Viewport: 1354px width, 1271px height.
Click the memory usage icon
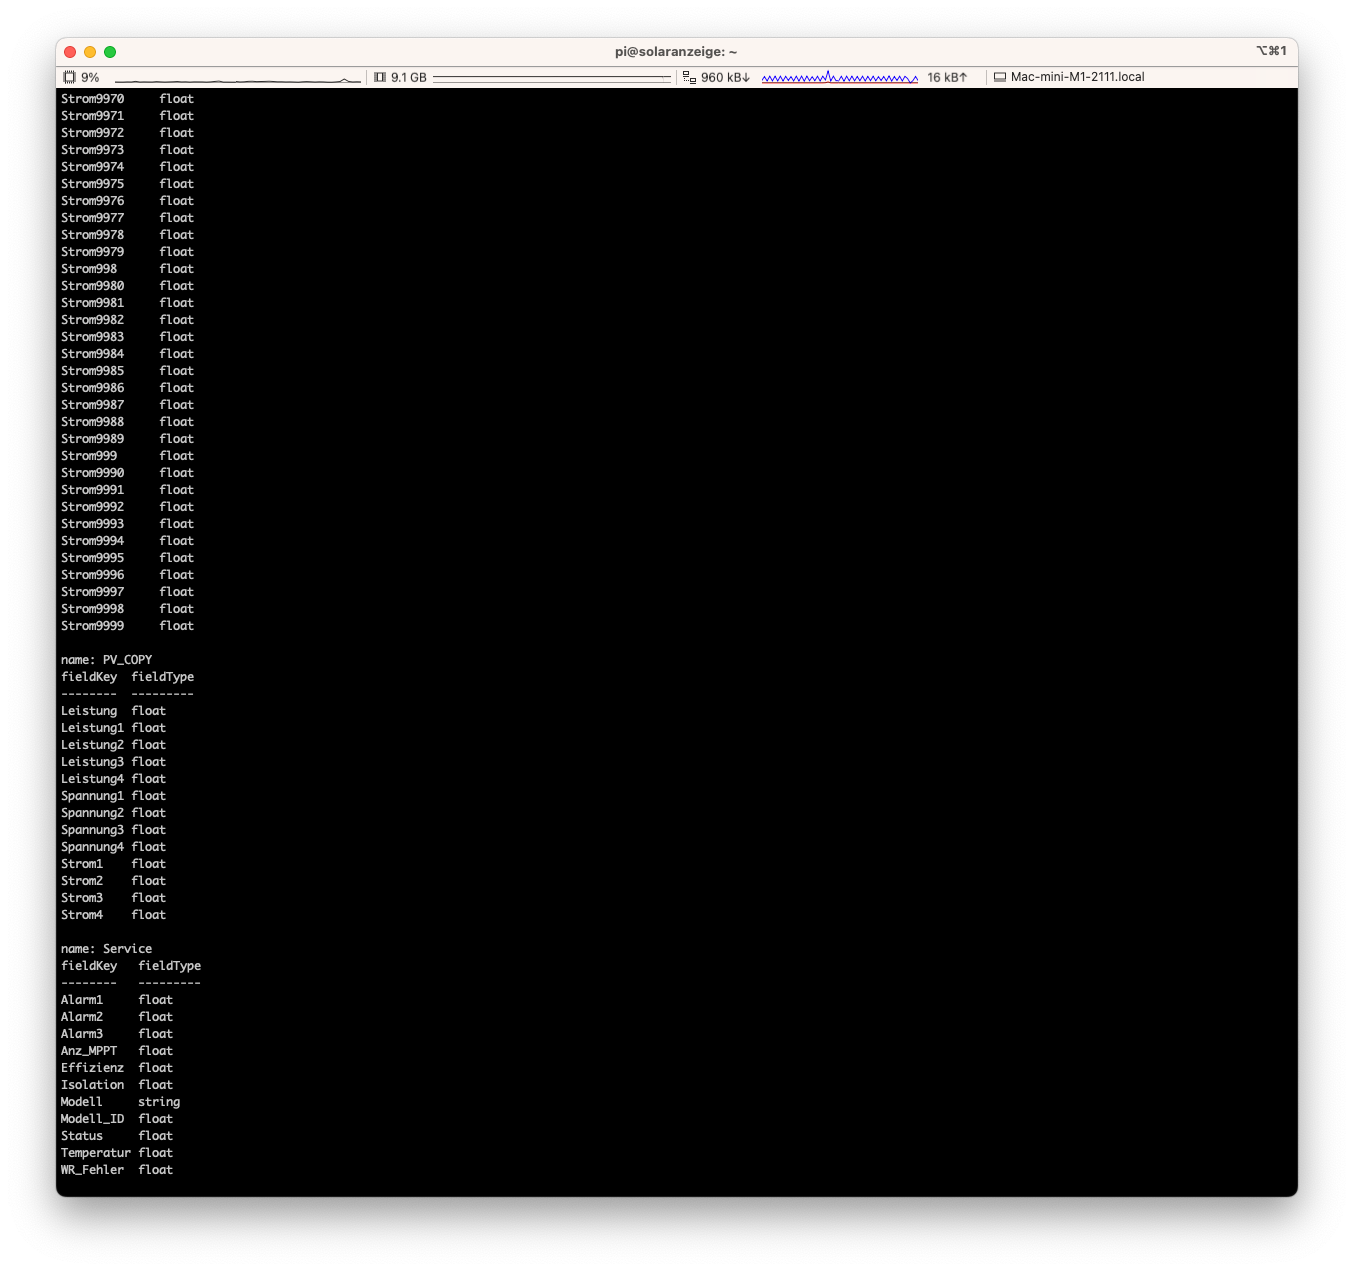(380, 77)
